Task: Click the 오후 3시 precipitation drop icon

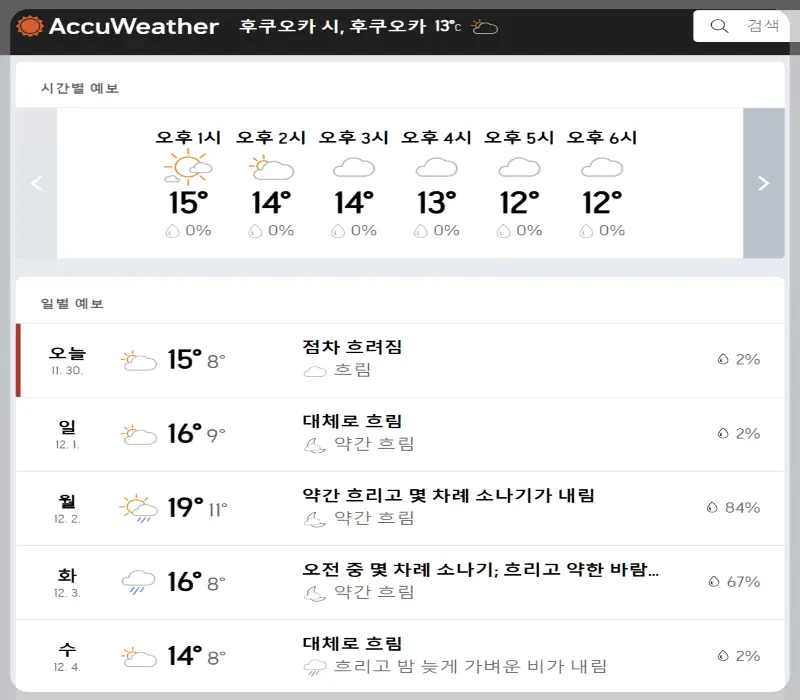Action: [338, 231]
